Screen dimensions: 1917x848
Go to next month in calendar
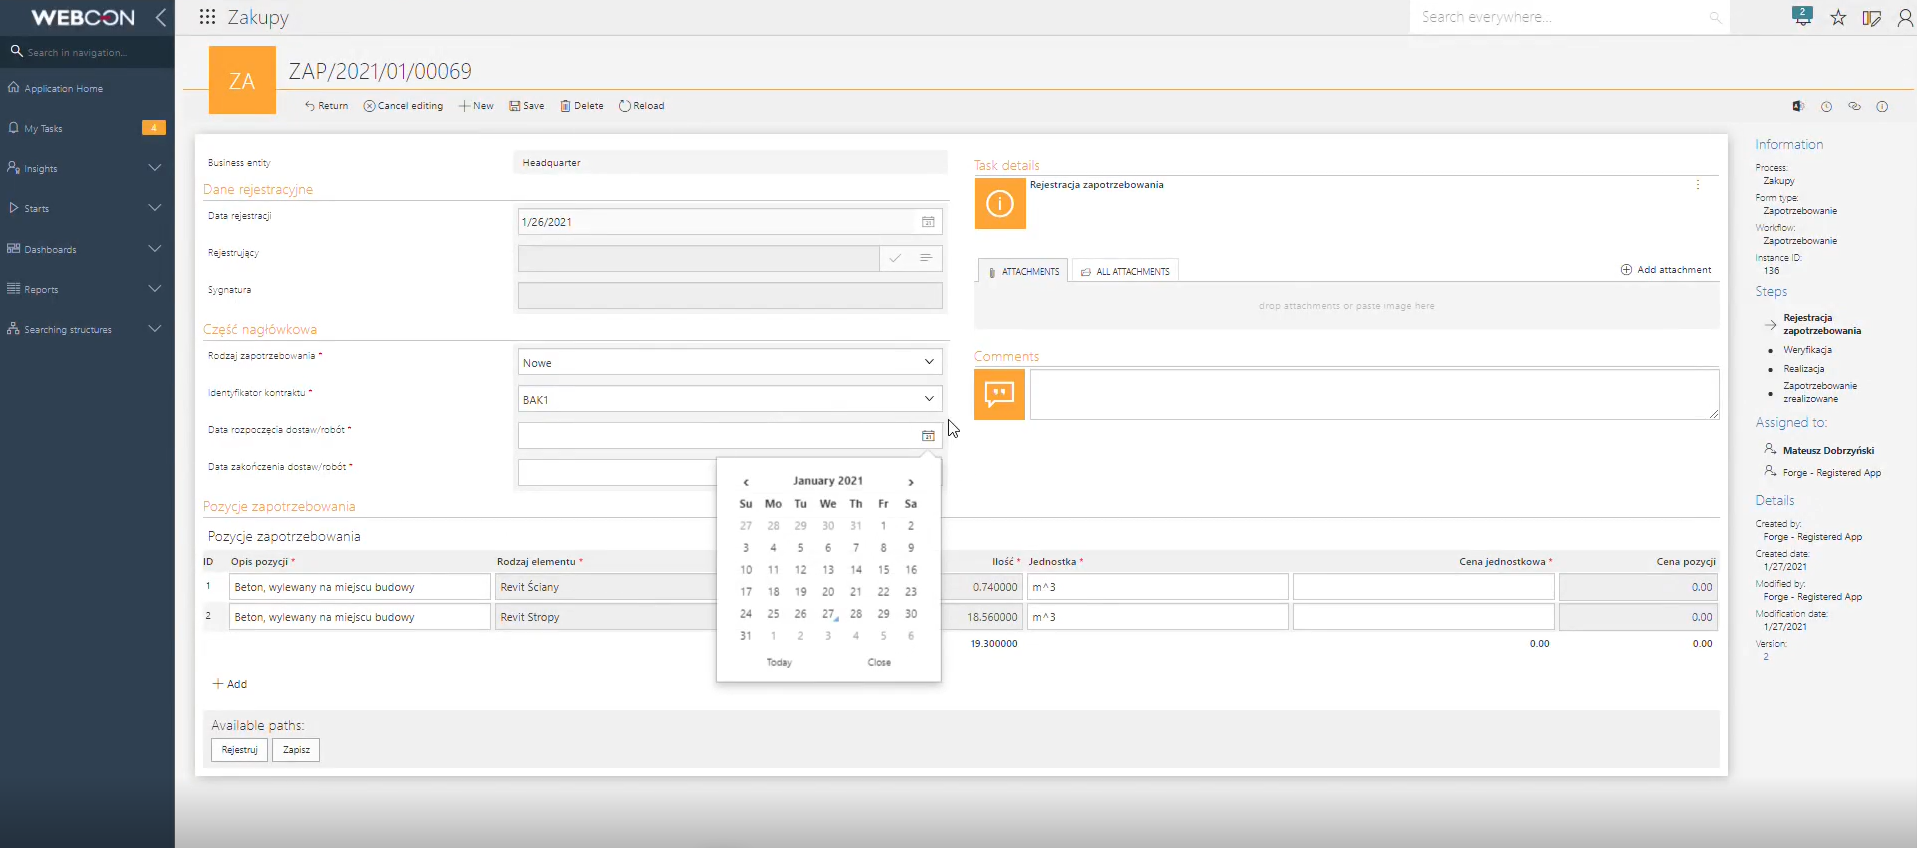click(910, 482)
